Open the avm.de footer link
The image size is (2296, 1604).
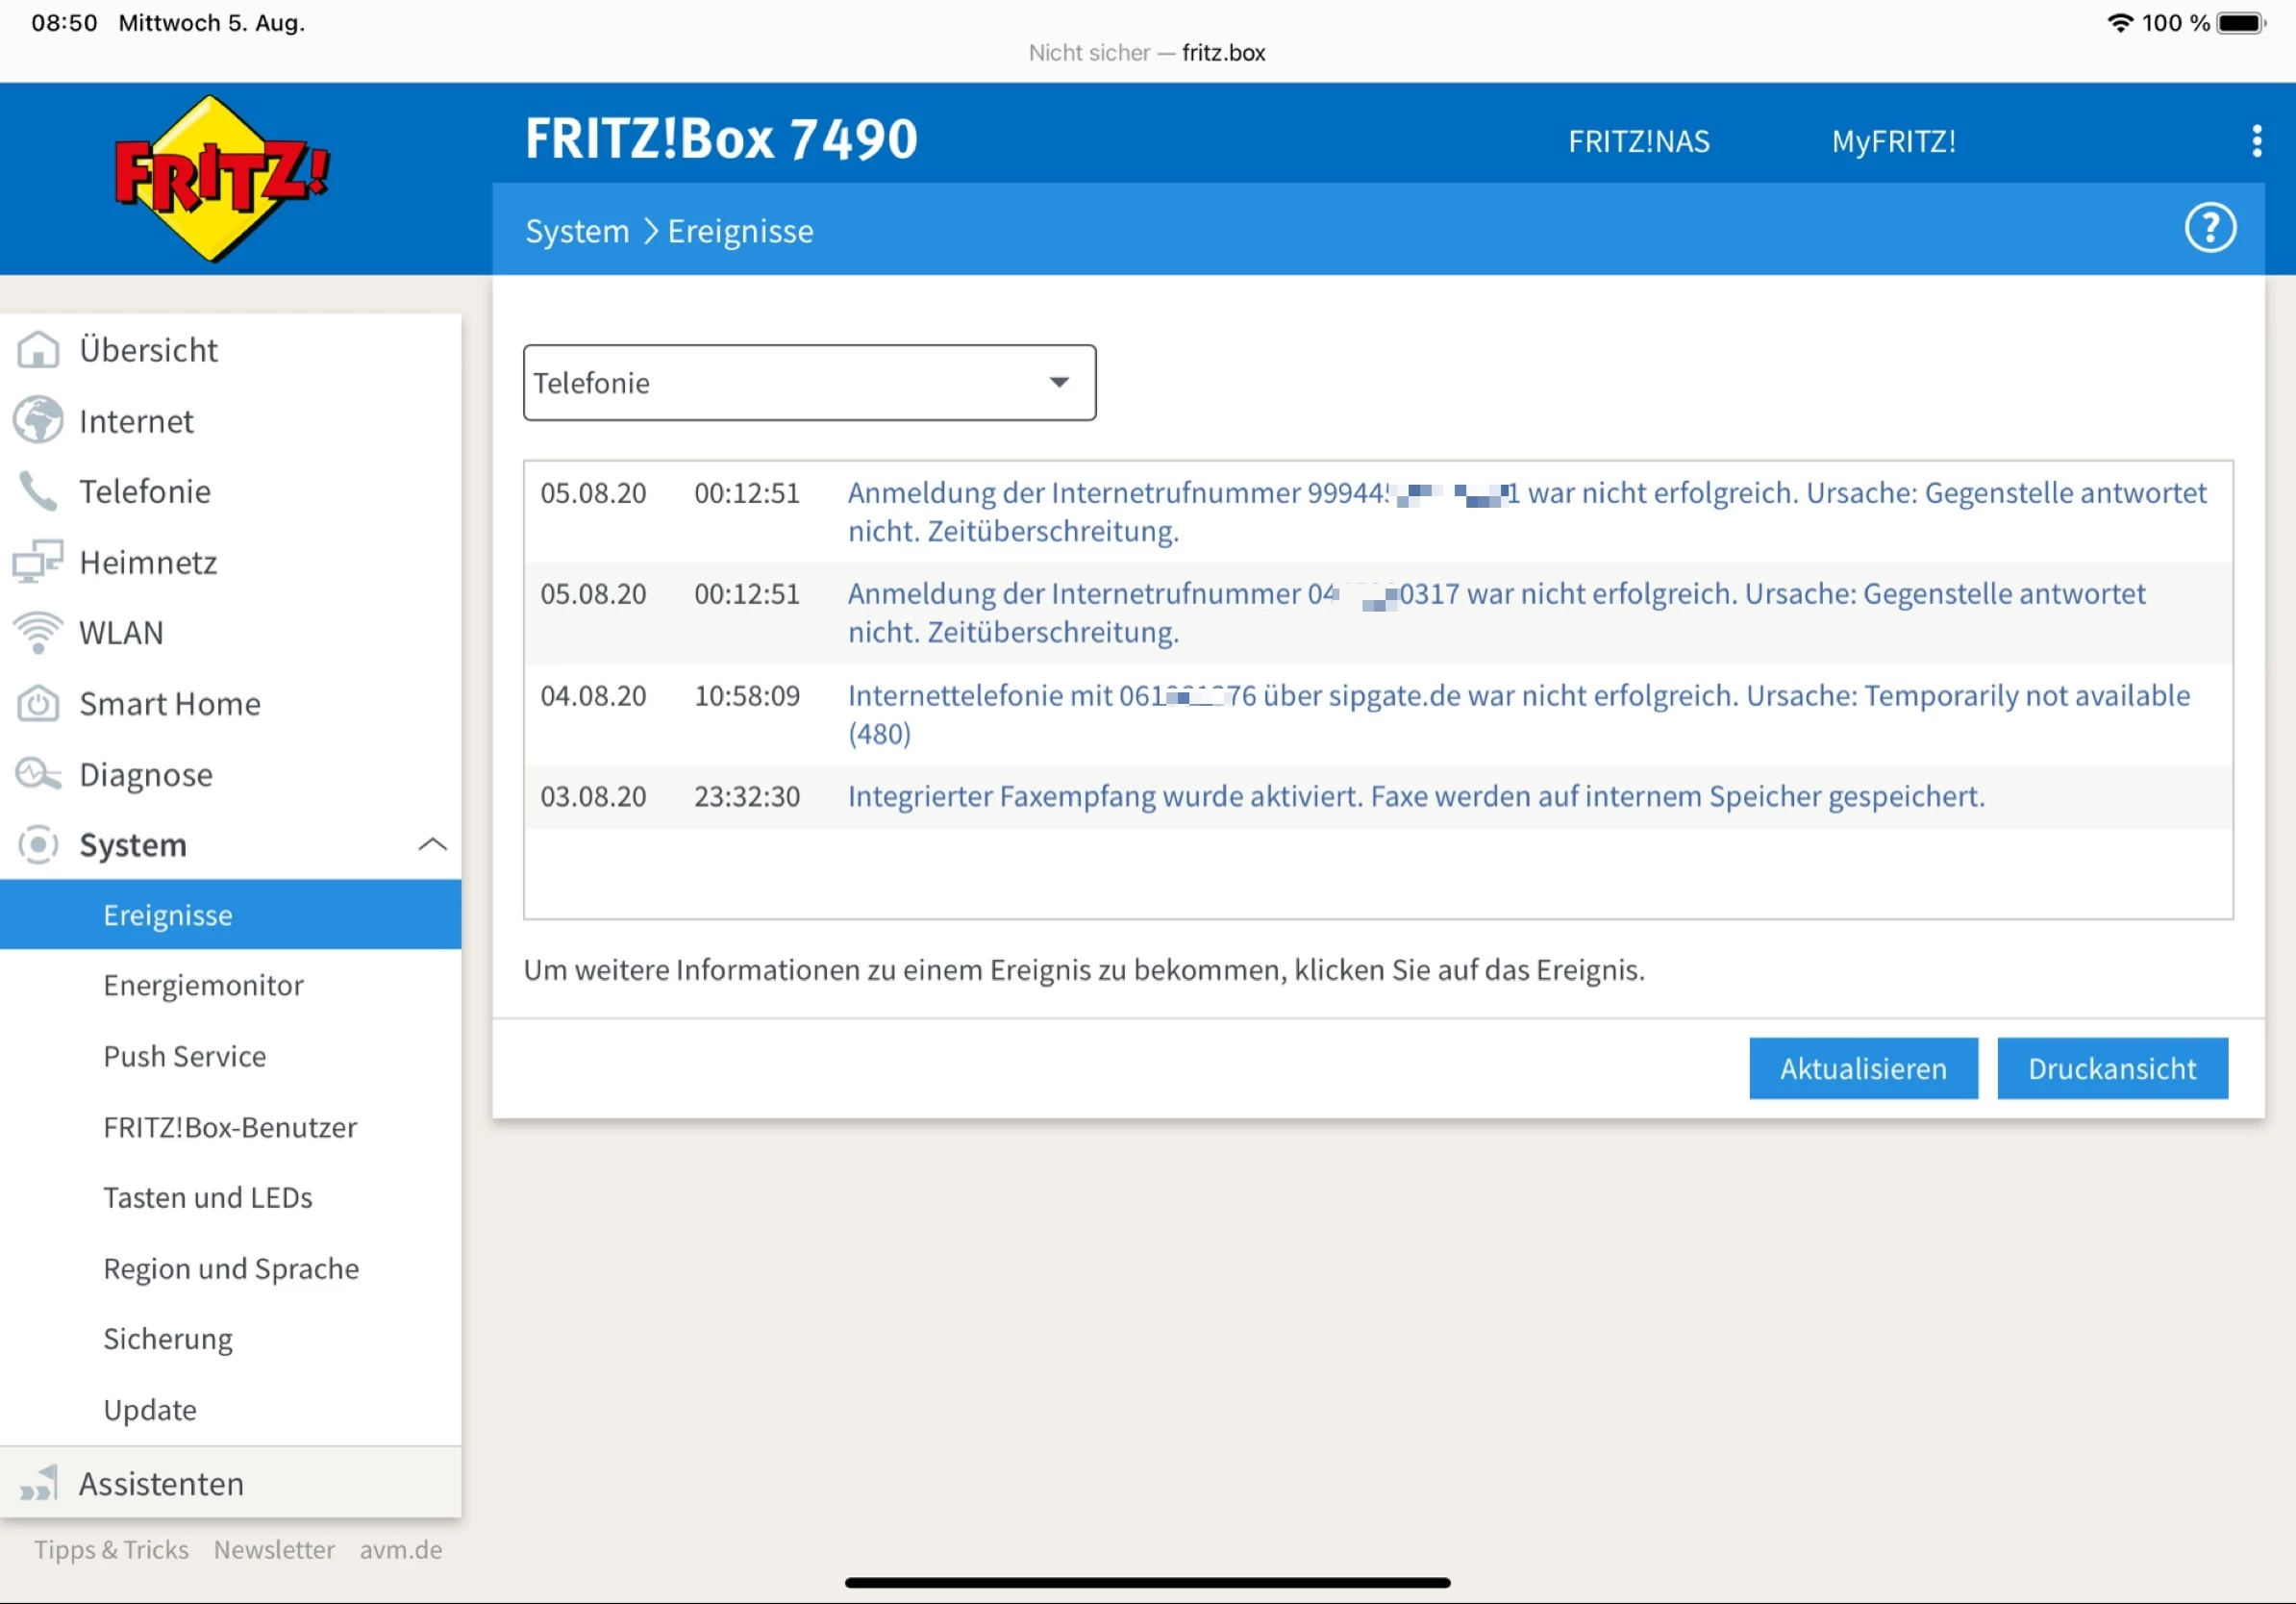pos(400,1550)
